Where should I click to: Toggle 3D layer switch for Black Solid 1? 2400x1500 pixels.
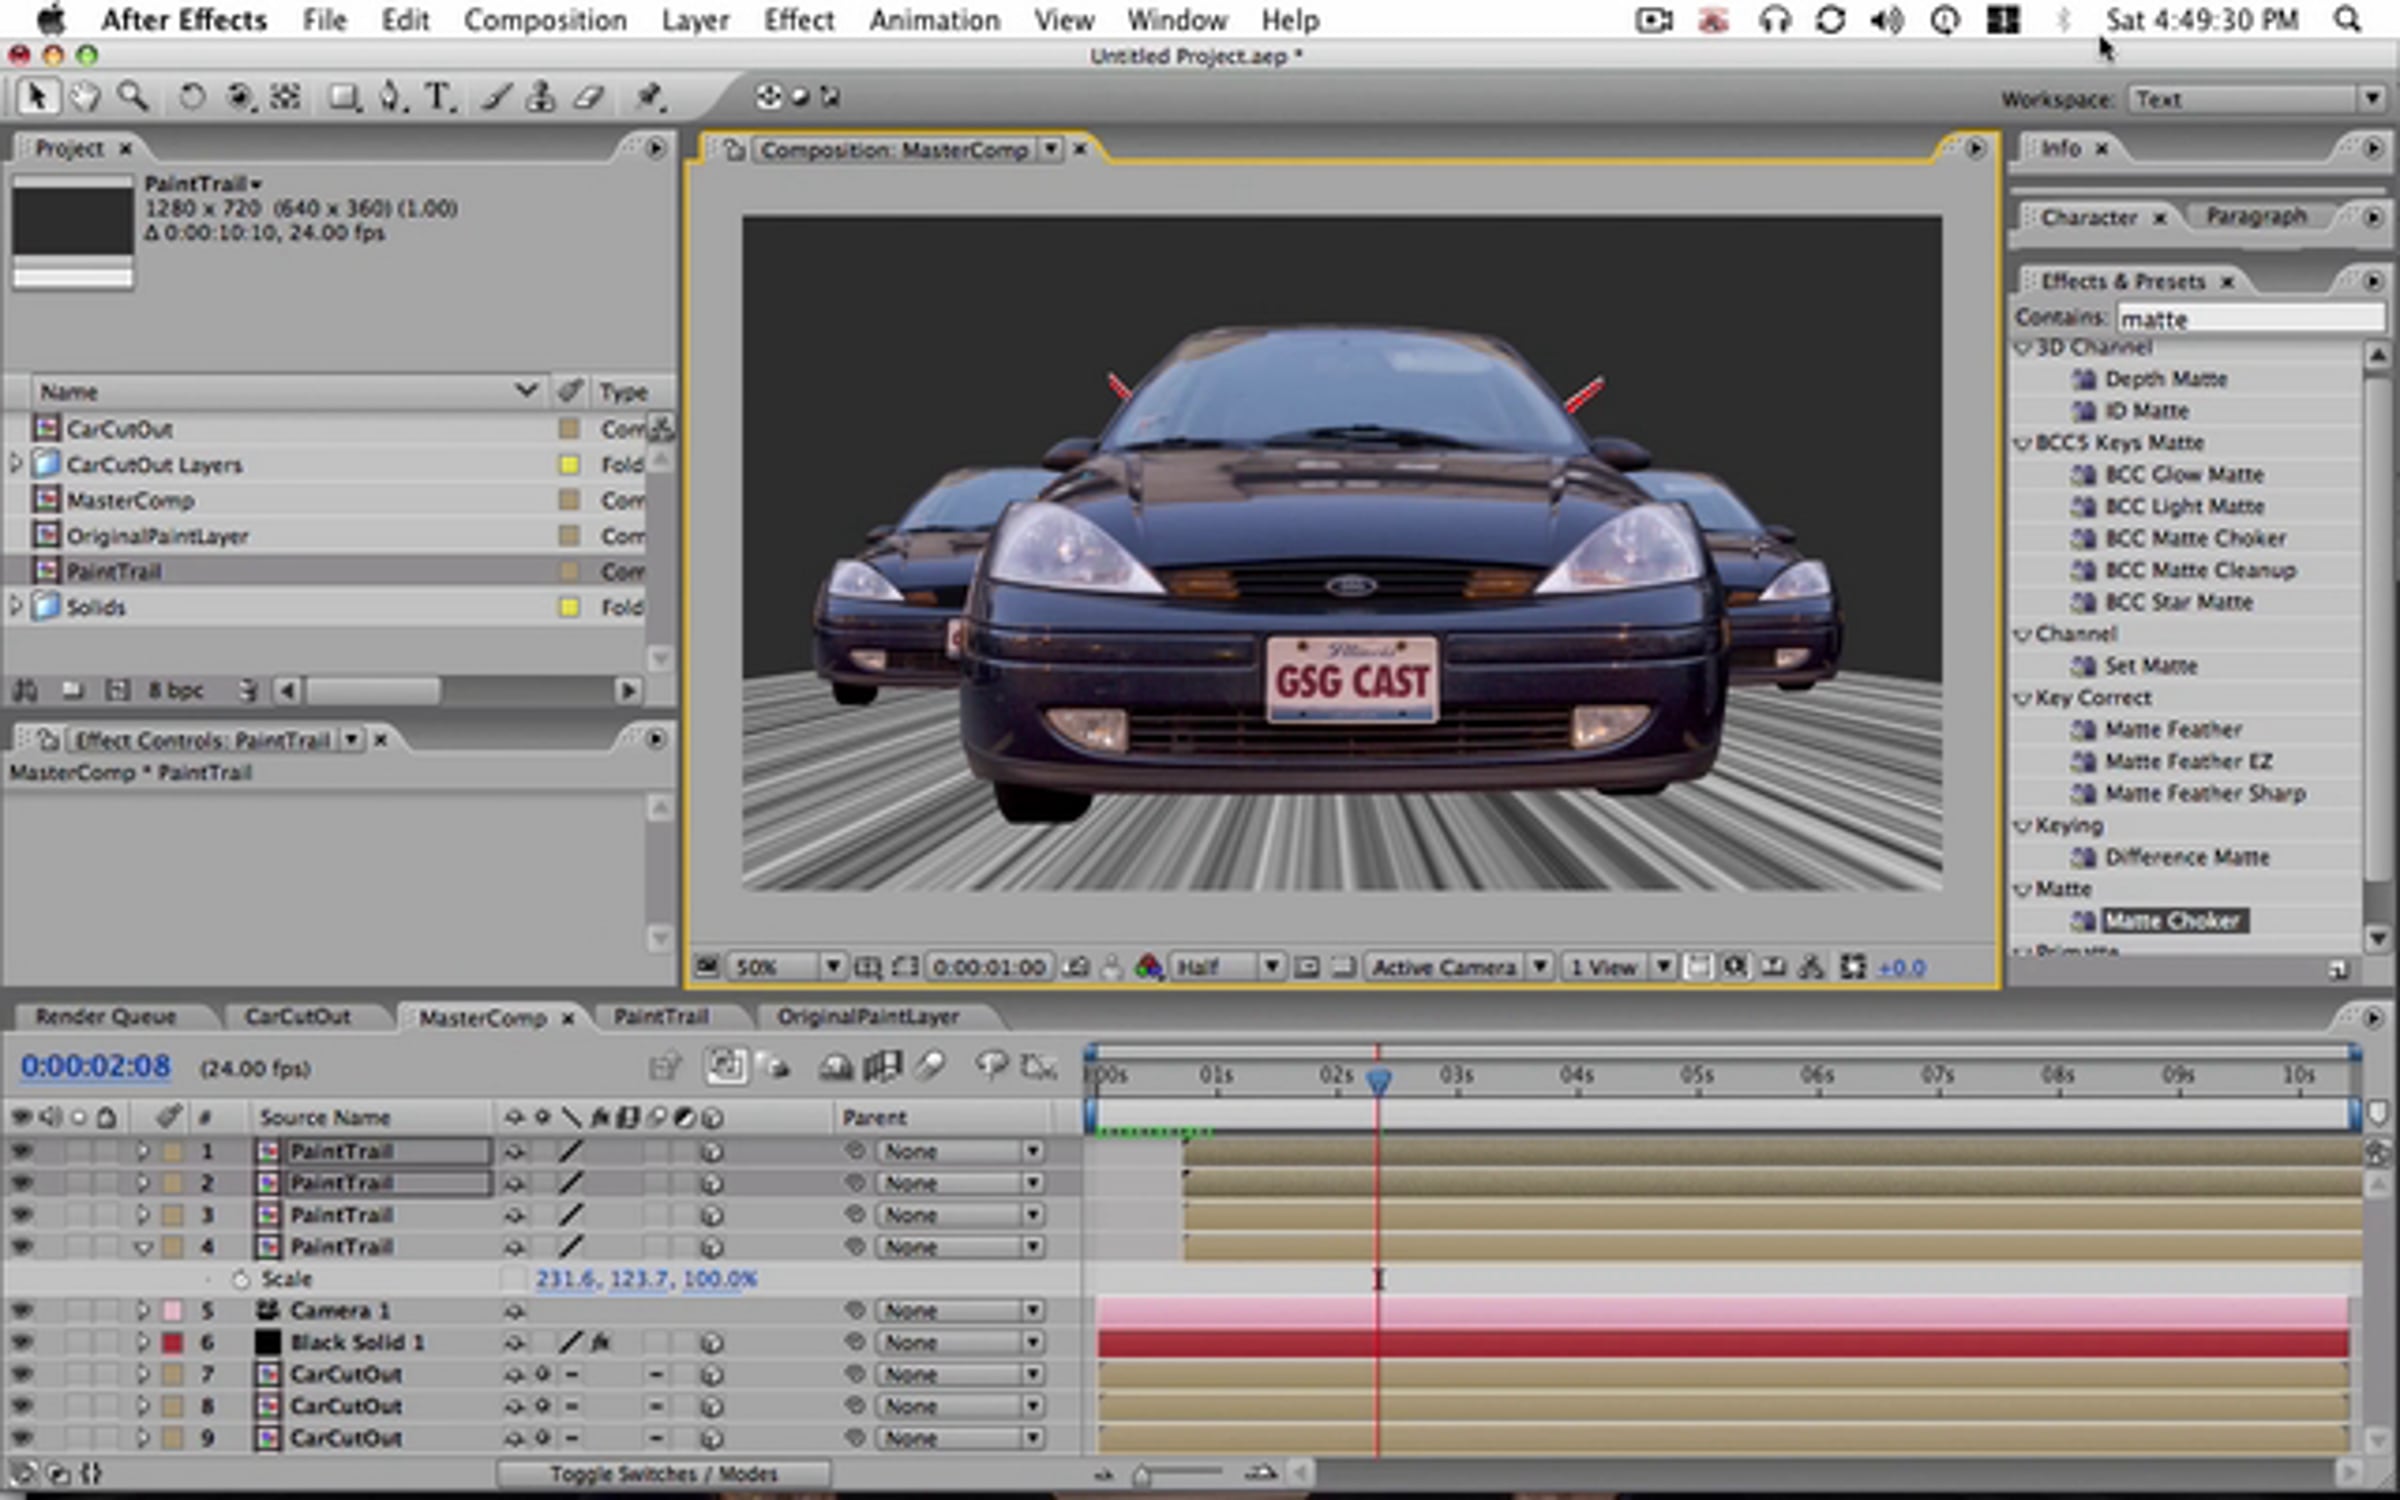711,1342
